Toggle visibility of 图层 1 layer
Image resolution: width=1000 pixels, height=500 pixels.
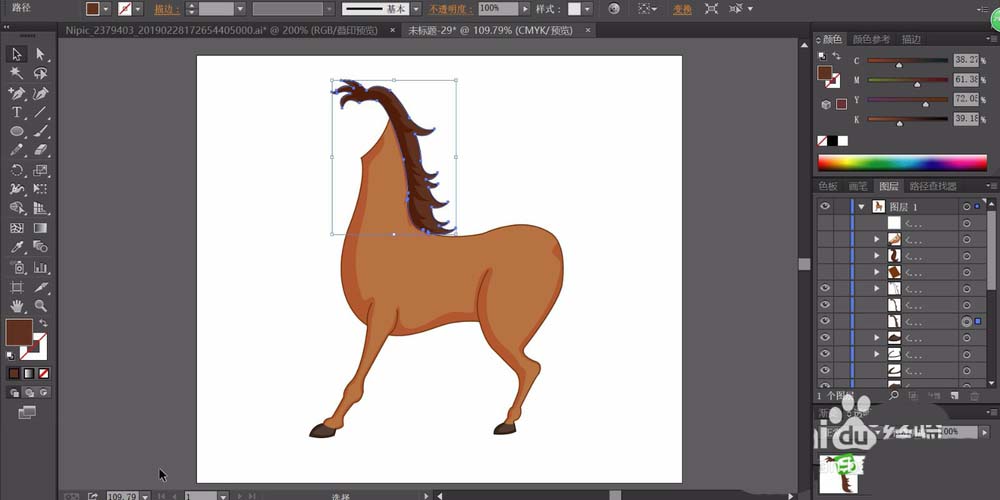tap(825, 206)
